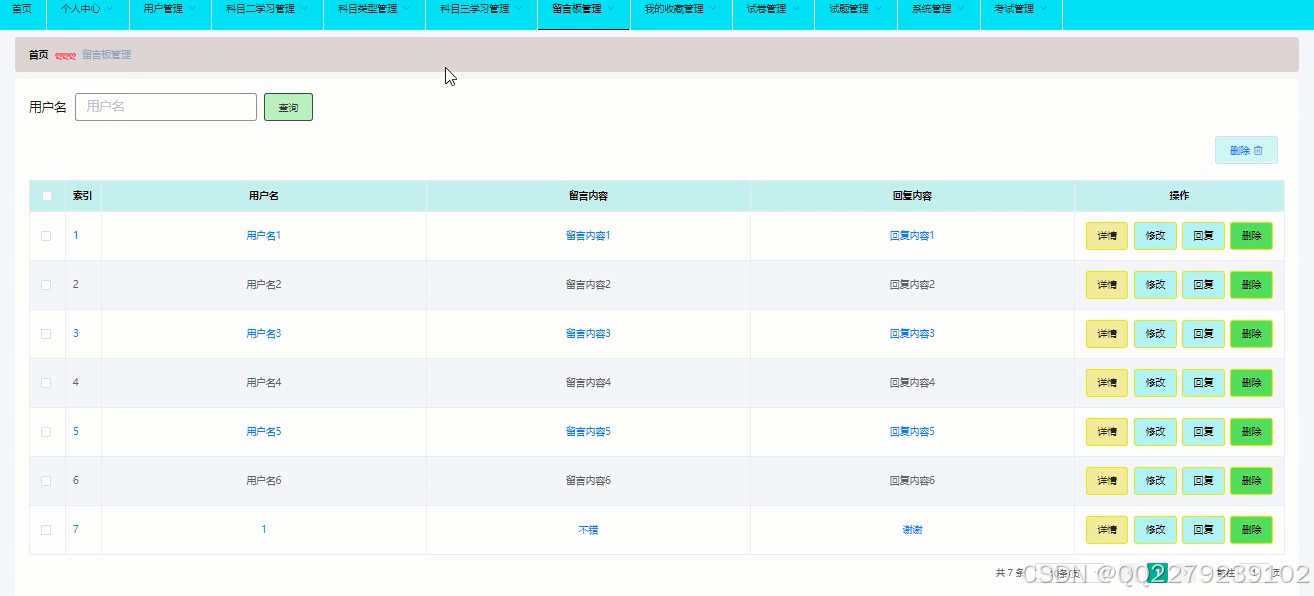Screen dimensions: 1314x596
Task: Check the checkbox for 用户名1's row
Action: (46, 235)
